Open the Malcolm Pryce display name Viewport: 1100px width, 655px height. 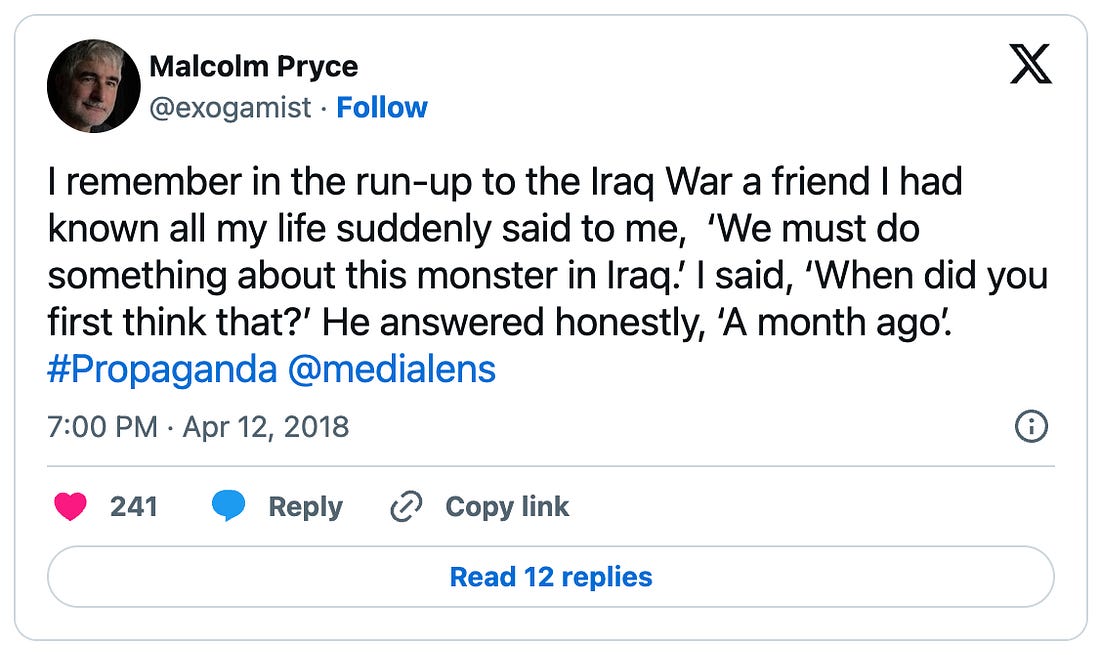(253, 67)
